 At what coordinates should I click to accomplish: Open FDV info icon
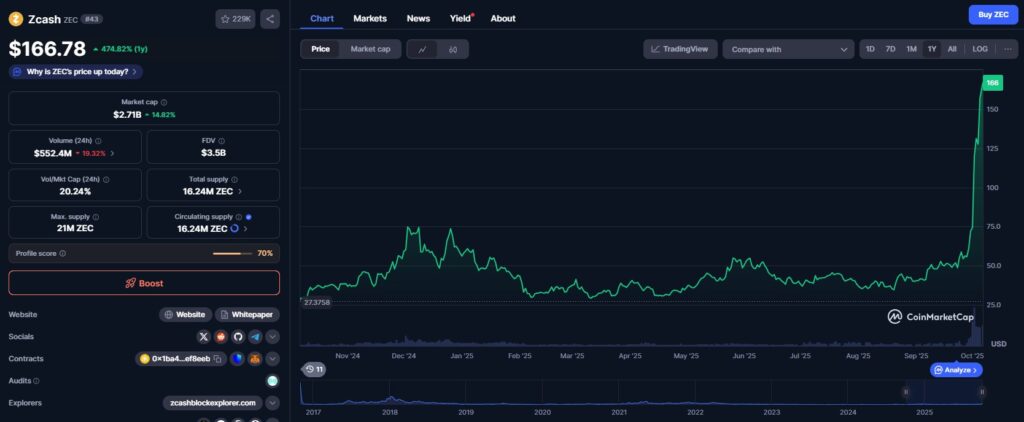[x=221, y=140]
